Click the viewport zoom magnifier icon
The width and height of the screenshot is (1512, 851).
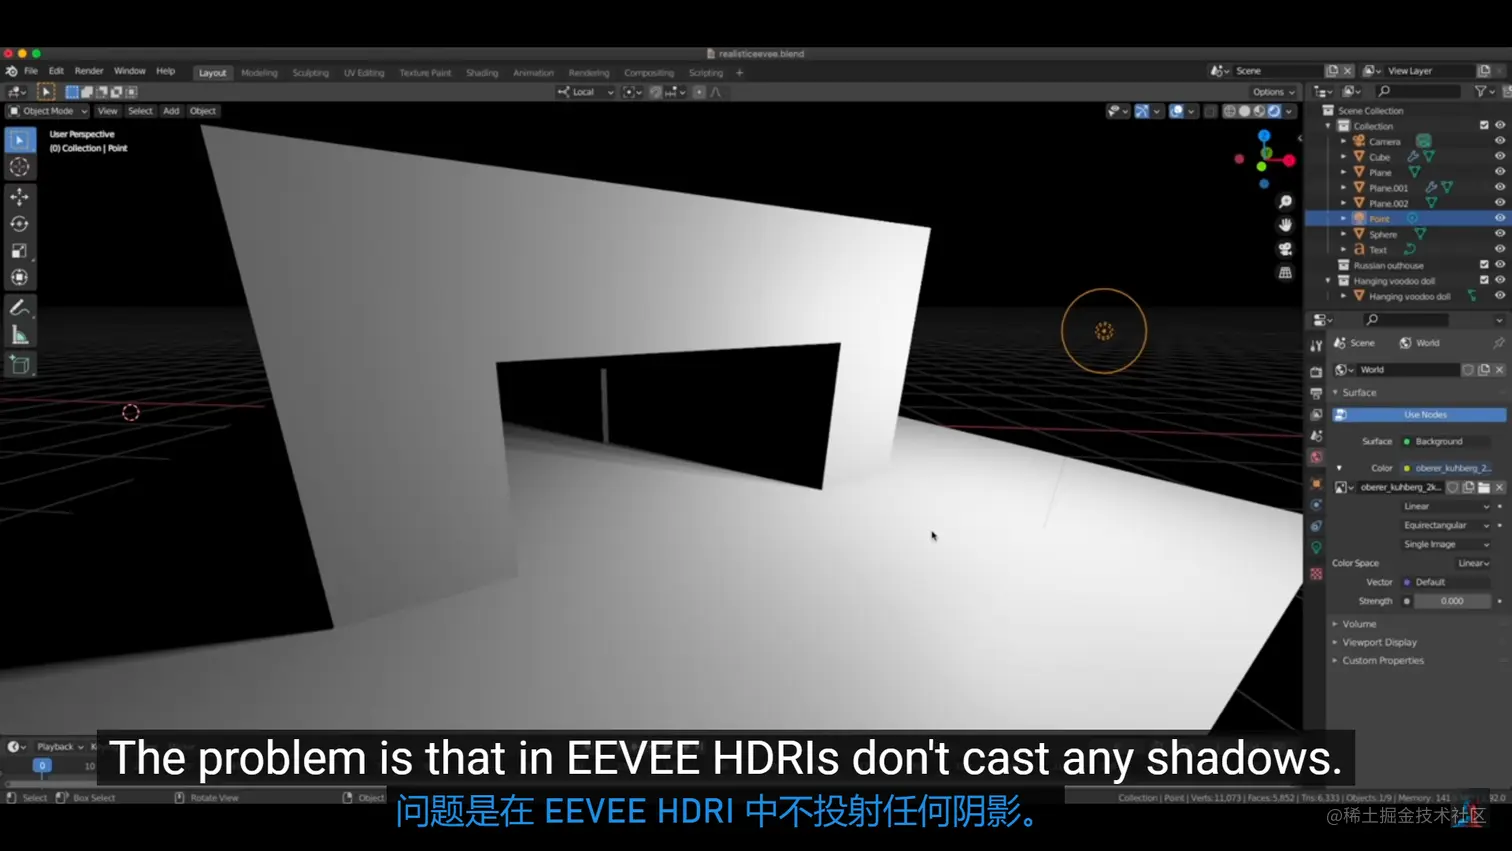(x=1285, y=202)
